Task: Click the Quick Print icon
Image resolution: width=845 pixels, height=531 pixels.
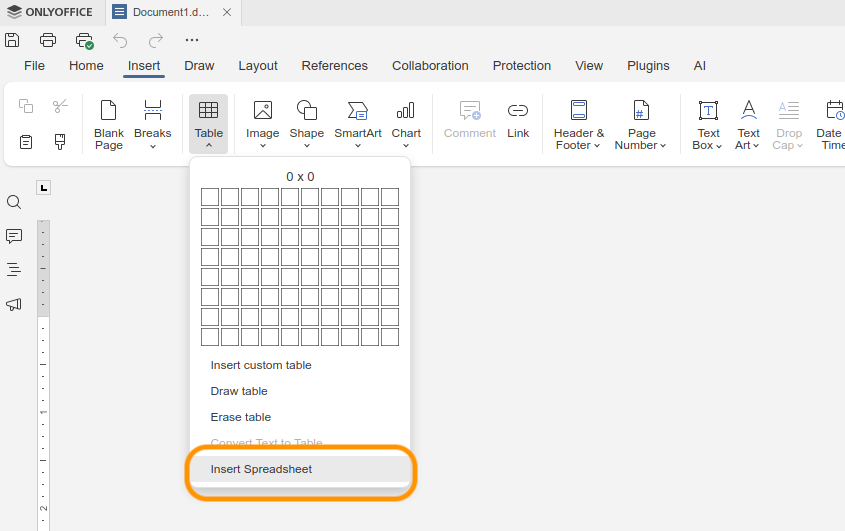Action: tap(84, 40)
